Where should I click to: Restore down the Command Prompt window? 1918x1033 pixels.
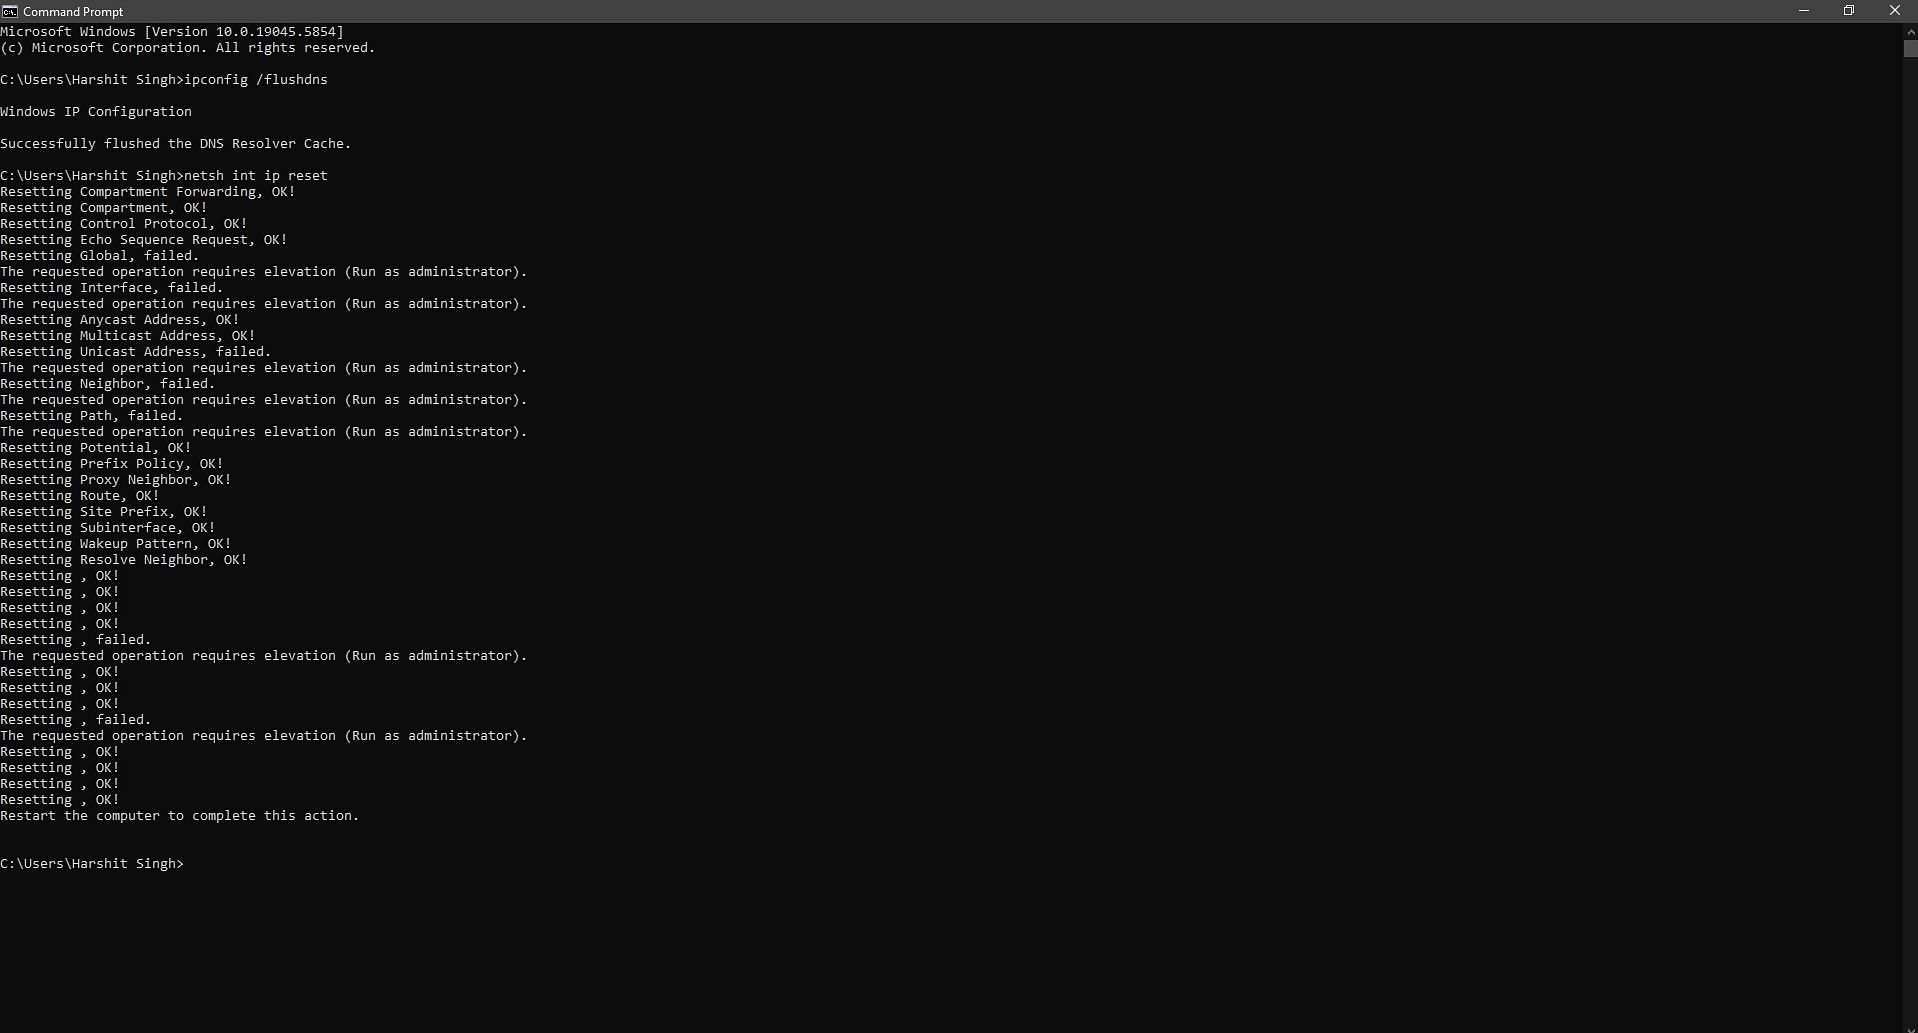(1849, 11)
